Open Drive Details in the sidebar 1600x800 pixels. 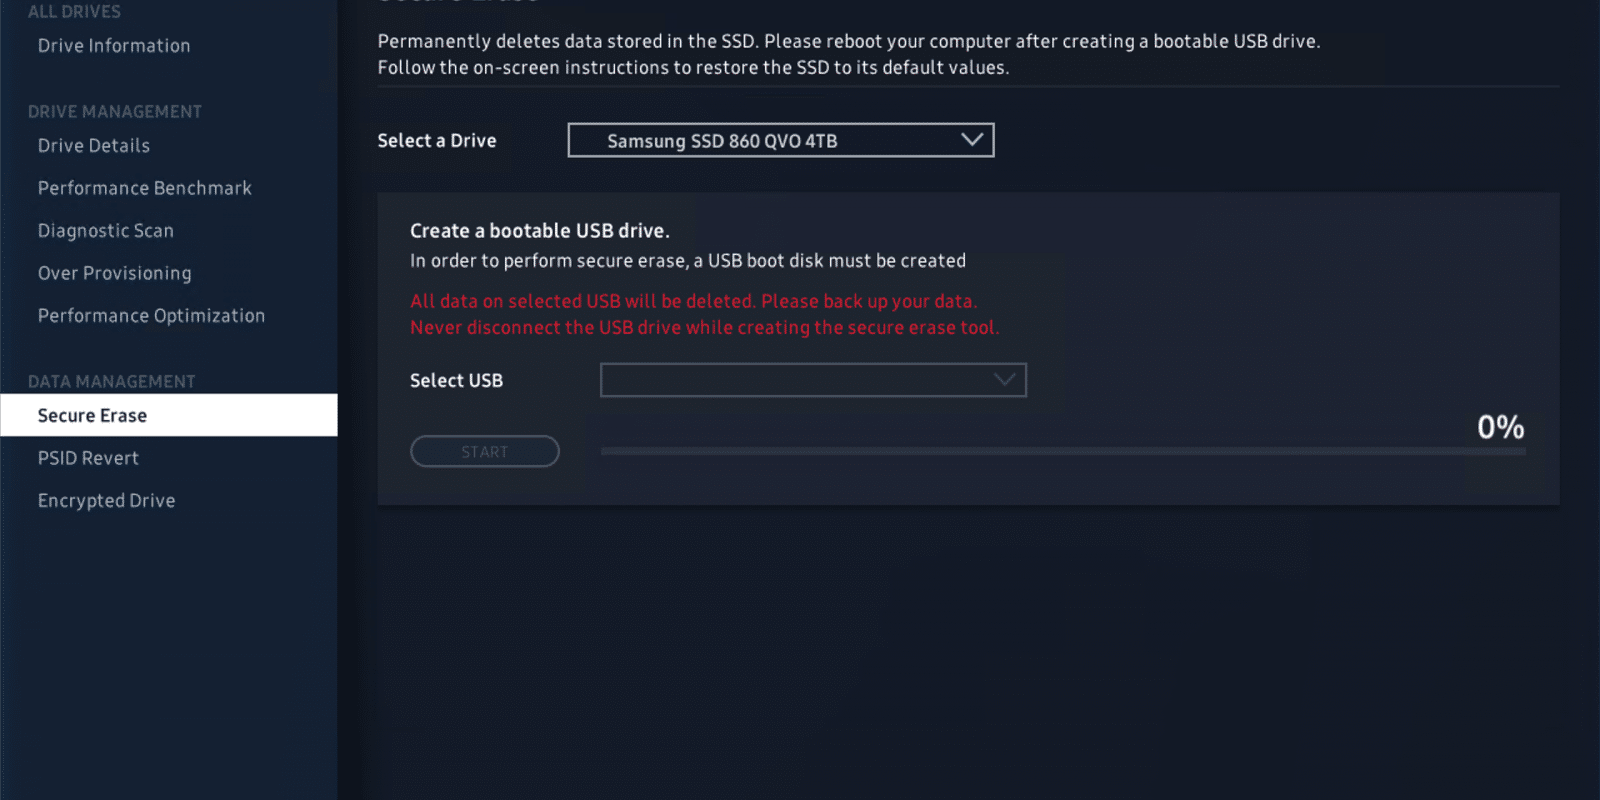coord(94,146)
